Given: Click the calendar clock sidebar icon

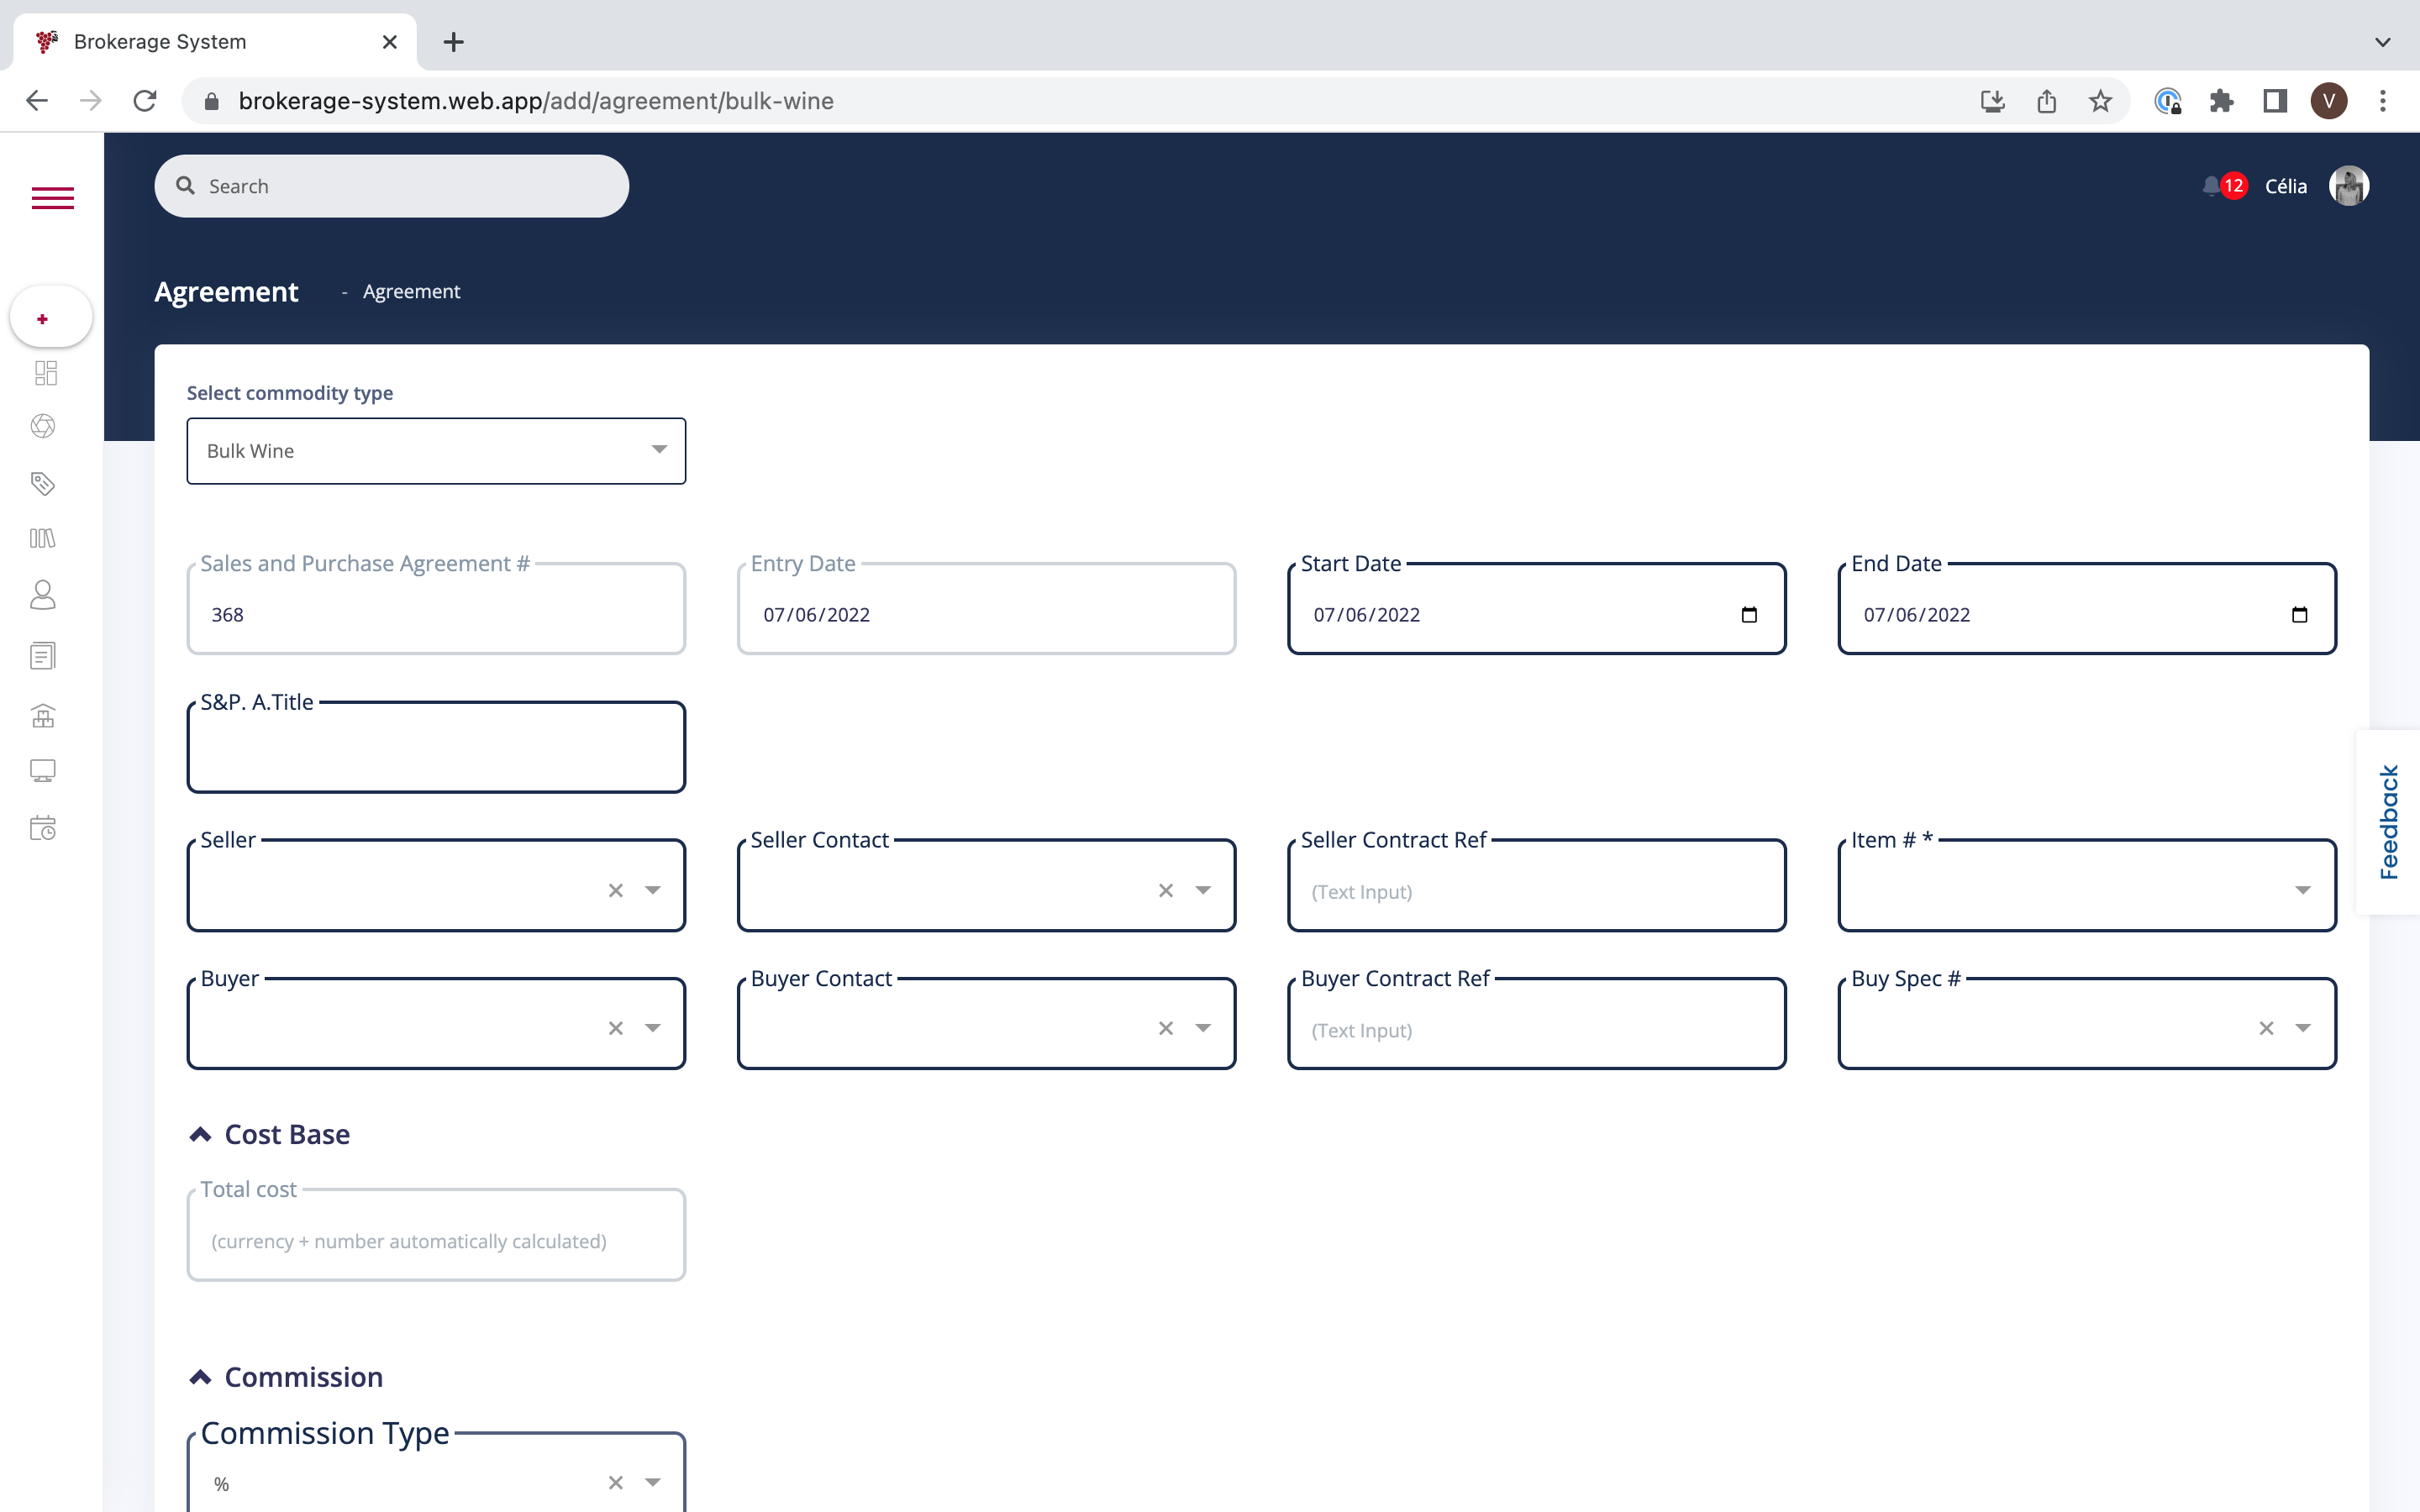Looking at the screenshot, I should (43, 828).
